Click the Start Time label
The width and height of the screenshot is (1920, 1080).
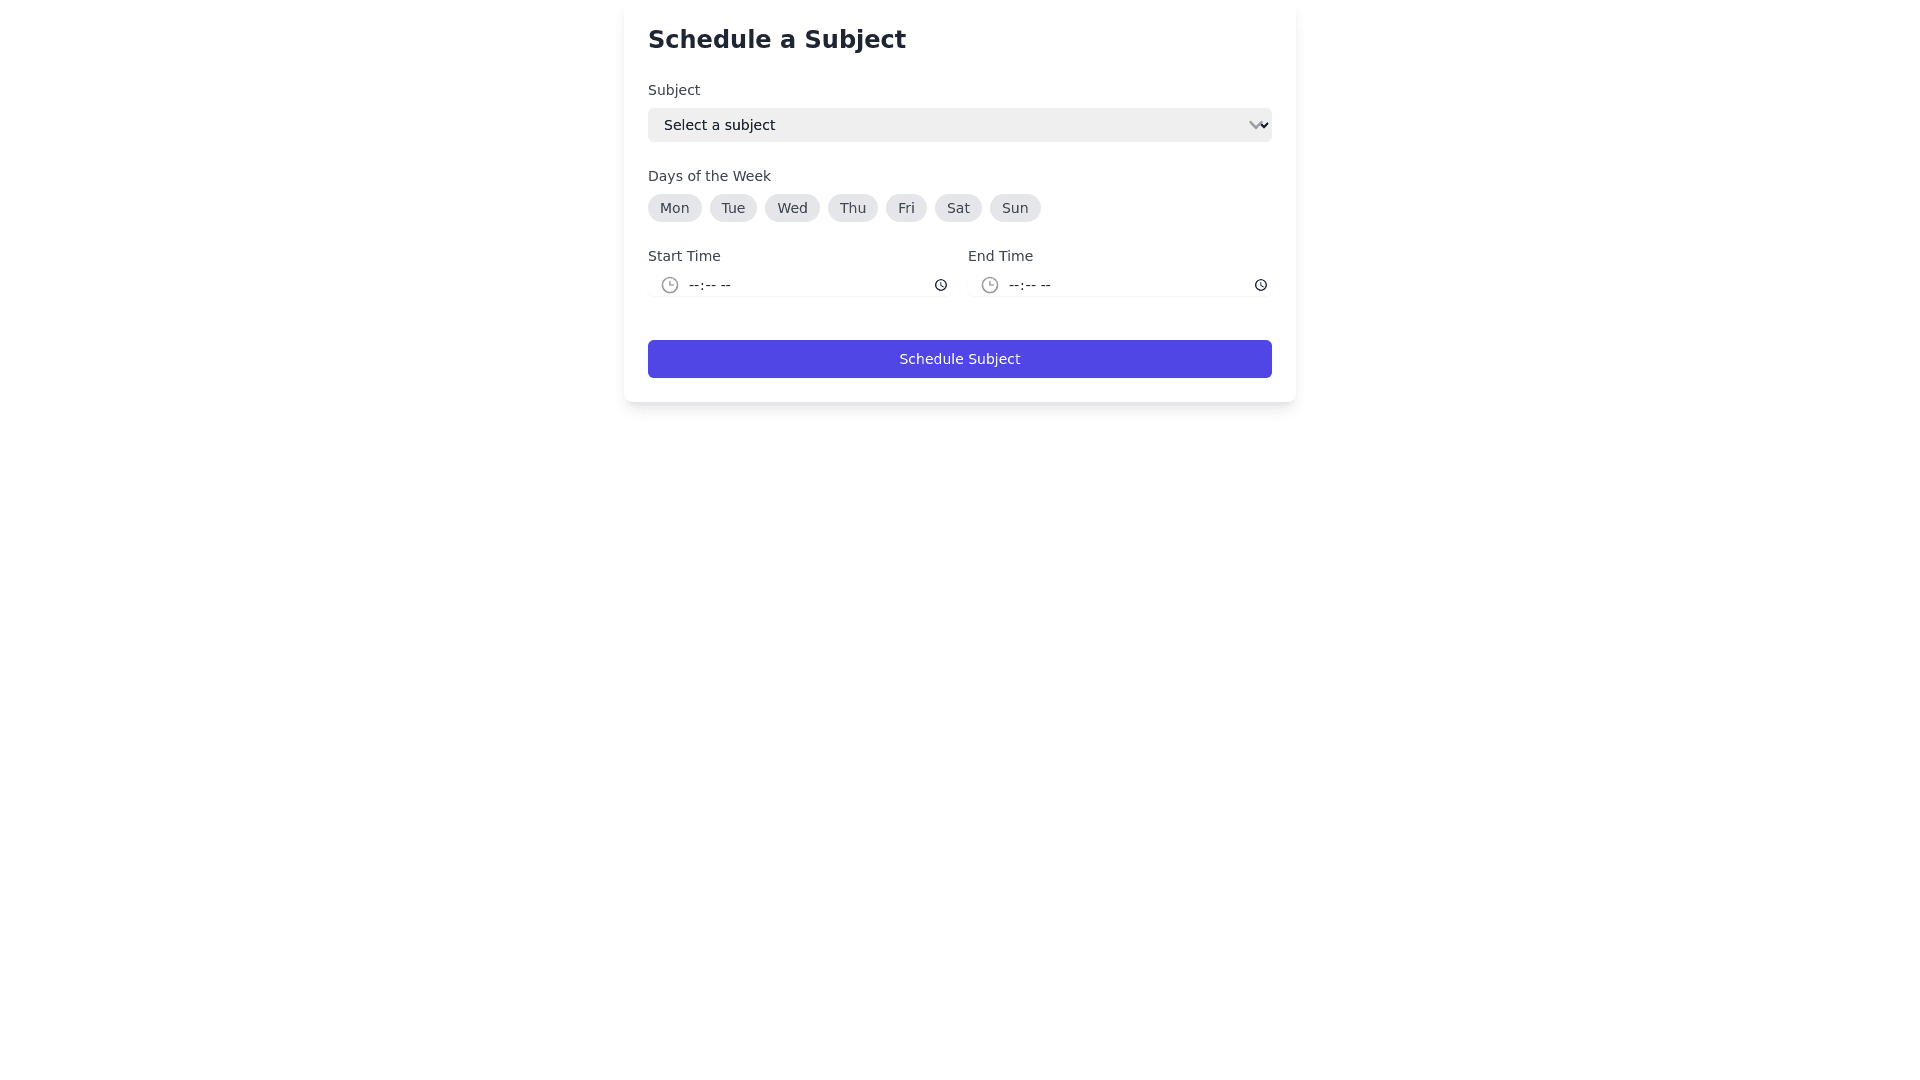pos(684,256)
